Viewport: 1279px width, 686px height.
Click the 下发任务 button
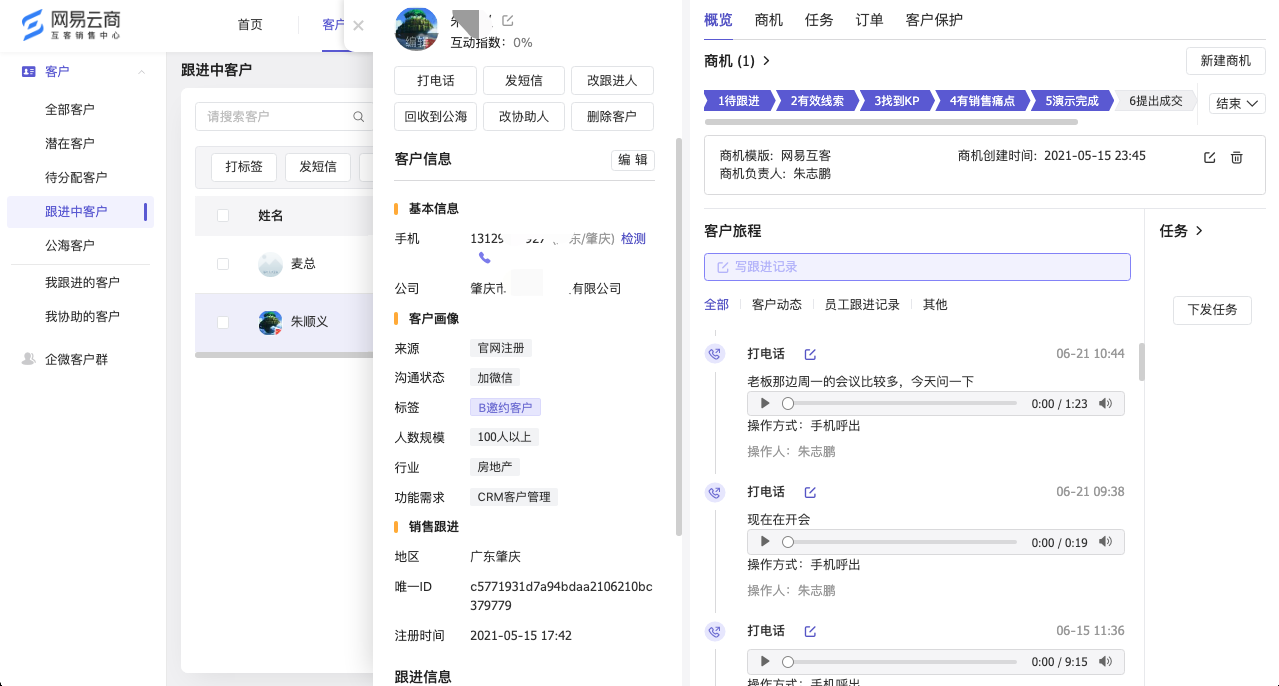(x=1211, y=310)
